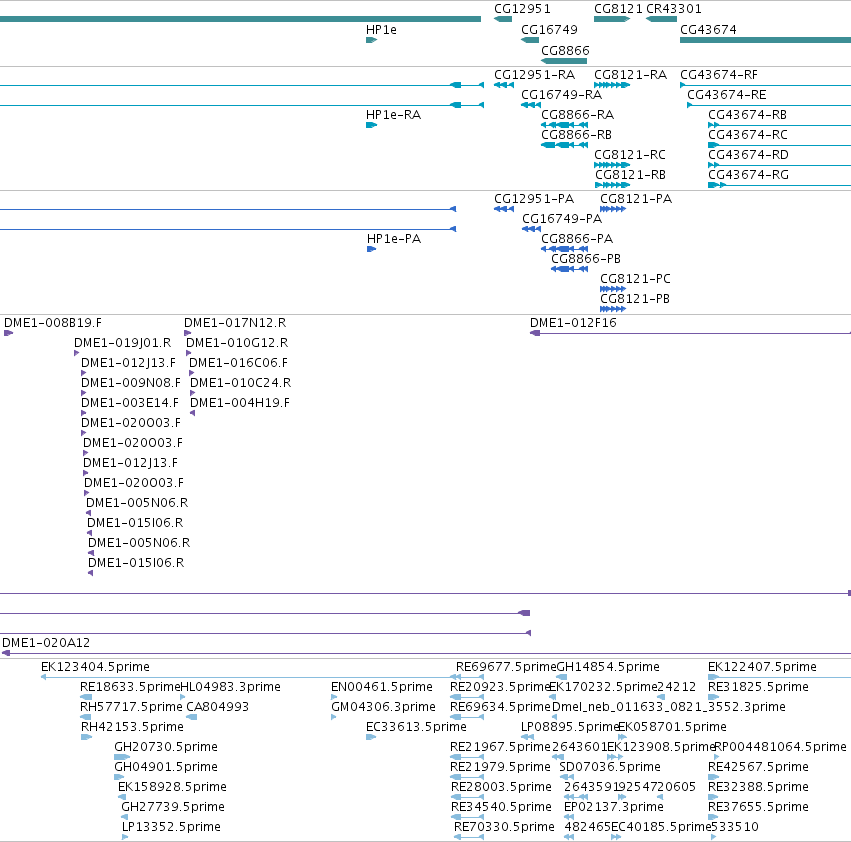Click the CG43674-RD transcript label
The image size is (851, 842).
(748, 155)
